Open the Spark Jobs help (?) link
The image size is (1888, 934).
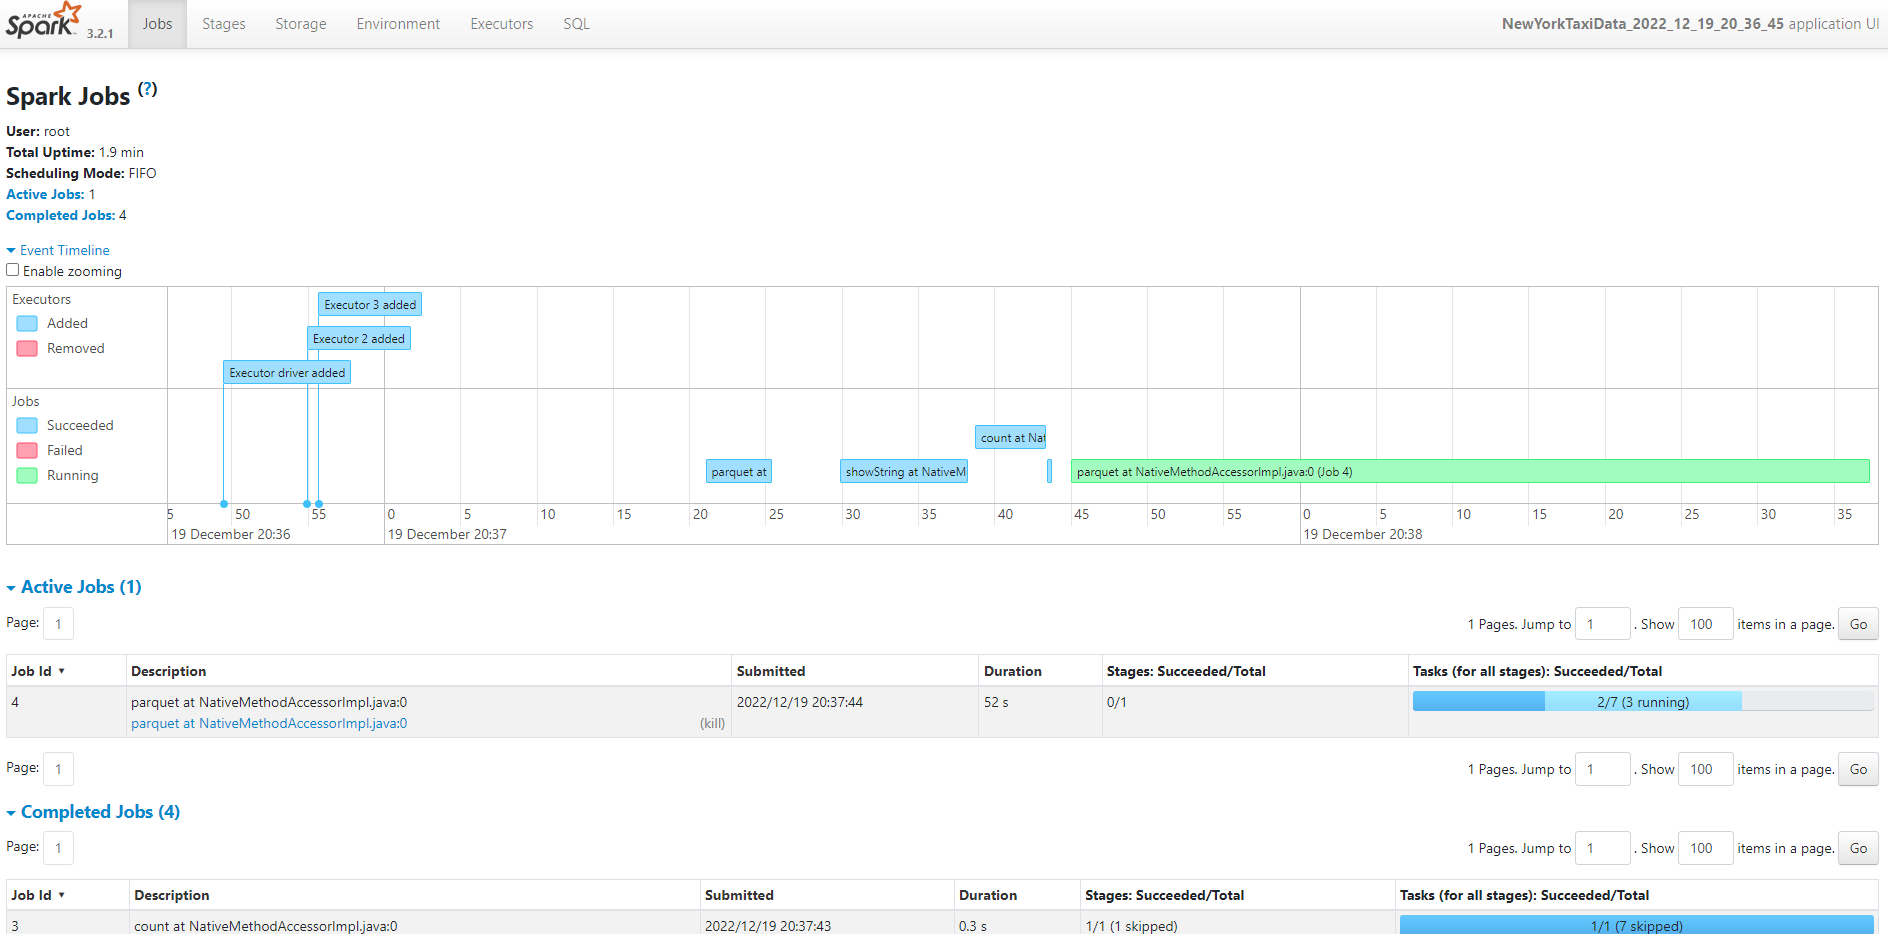pos(147,89)
